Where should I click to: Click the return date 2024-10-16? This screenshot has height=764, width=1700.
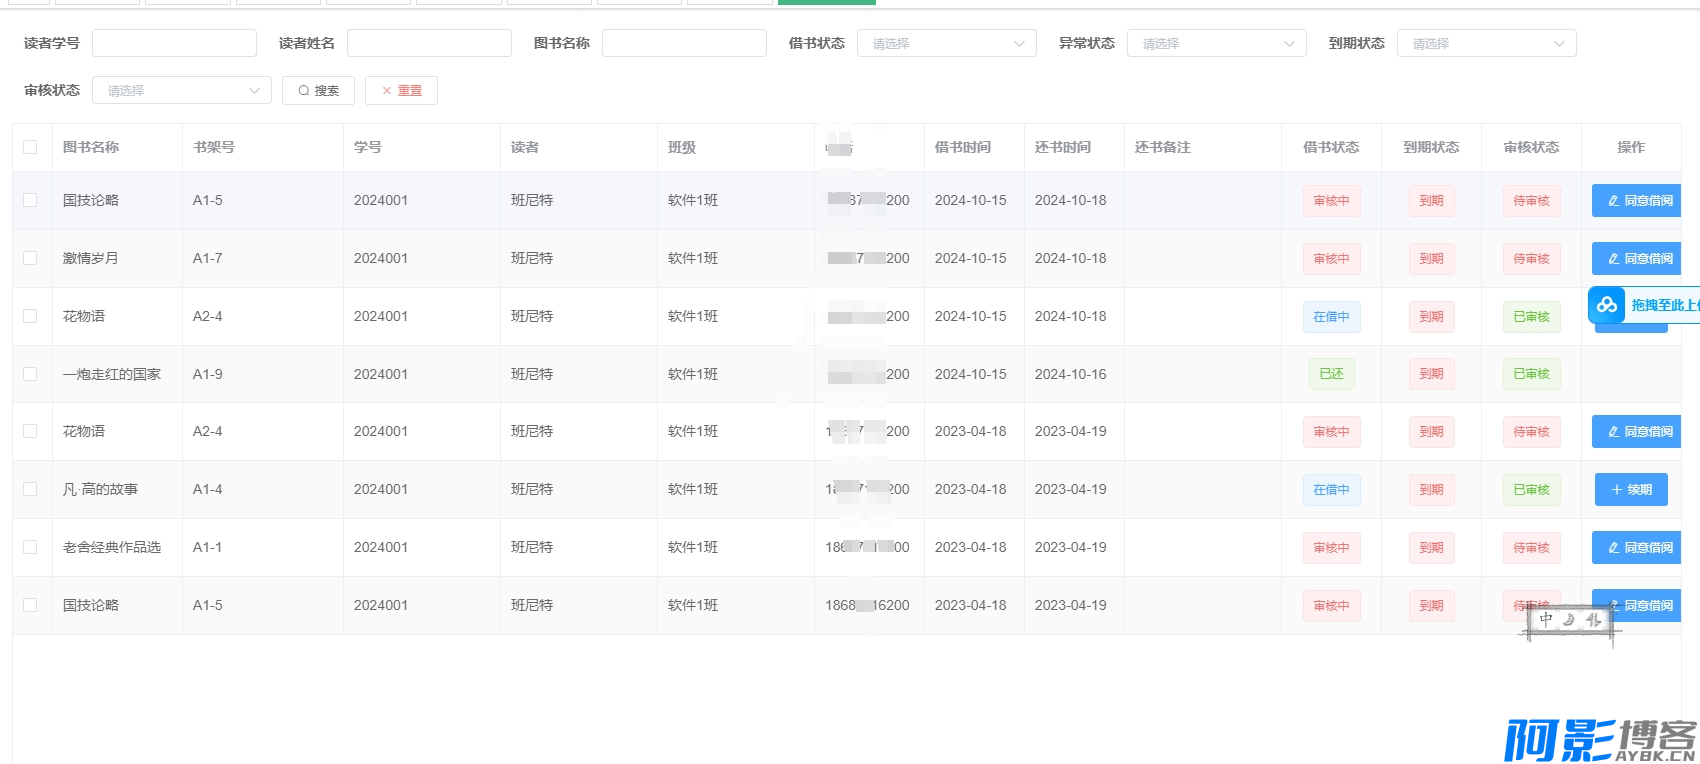coord(1071,374)
